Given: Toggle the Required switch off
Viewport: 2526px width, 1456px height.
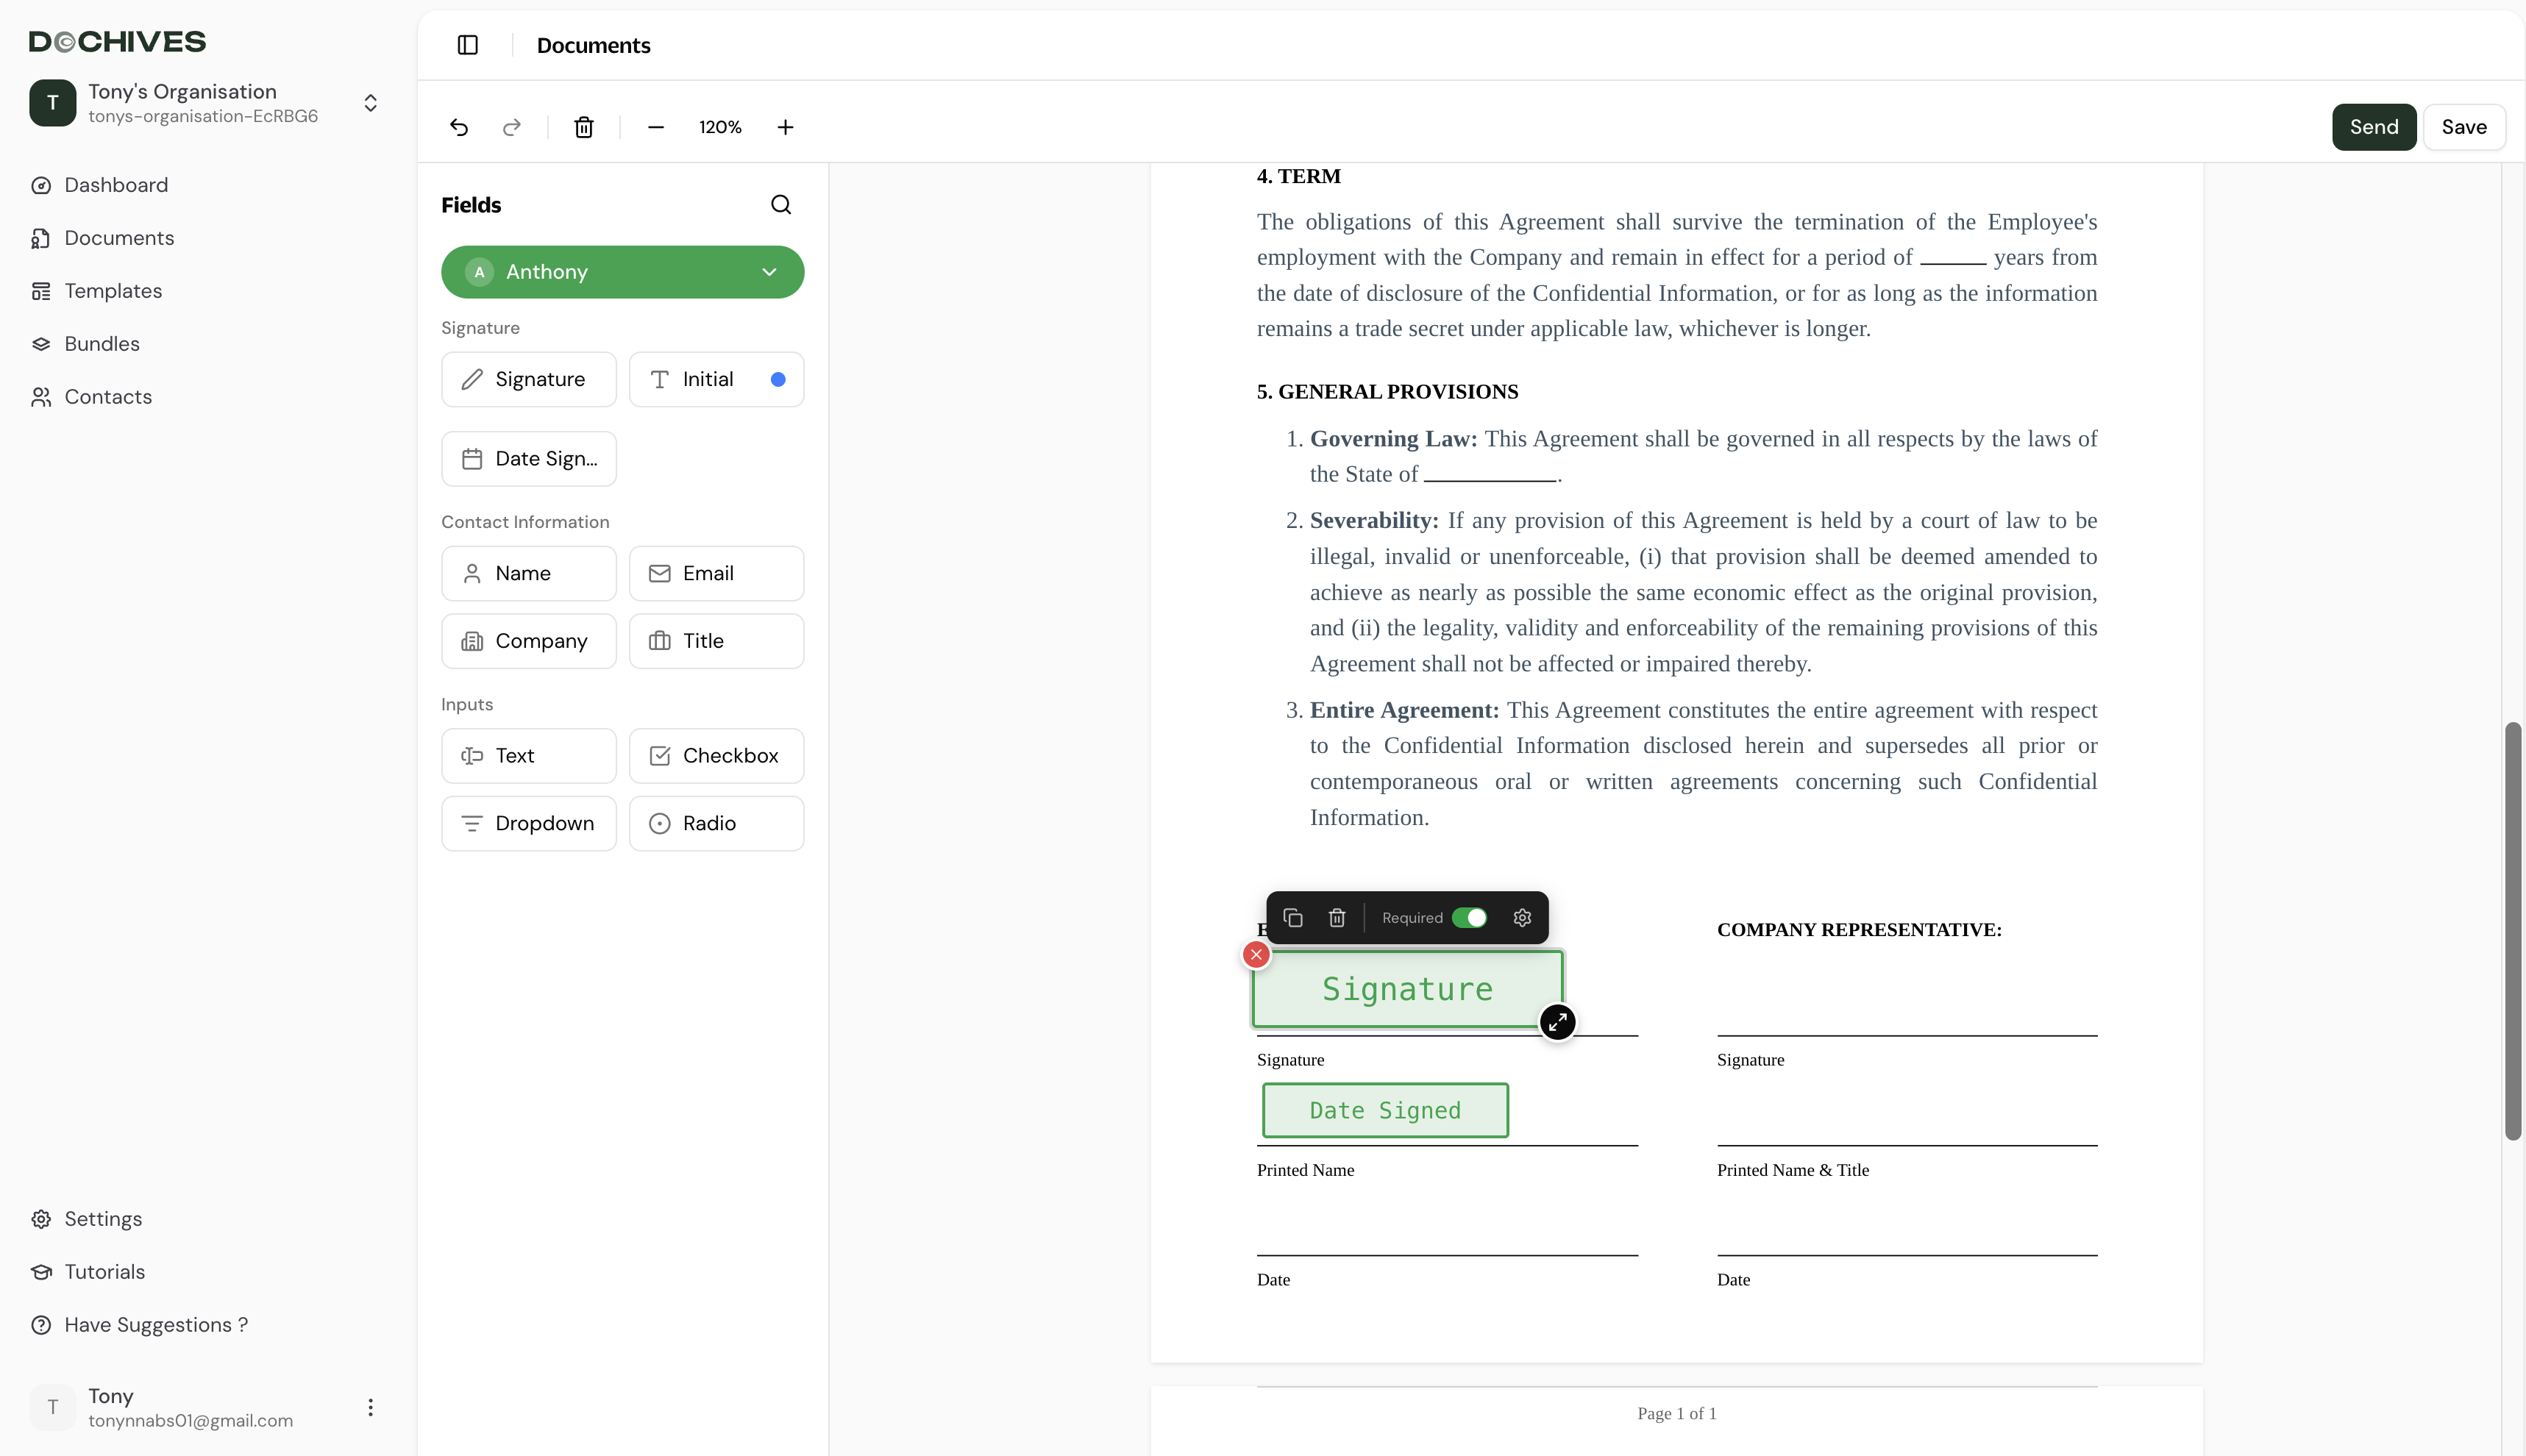Looking at the screenshot, I should point(1469,918).
